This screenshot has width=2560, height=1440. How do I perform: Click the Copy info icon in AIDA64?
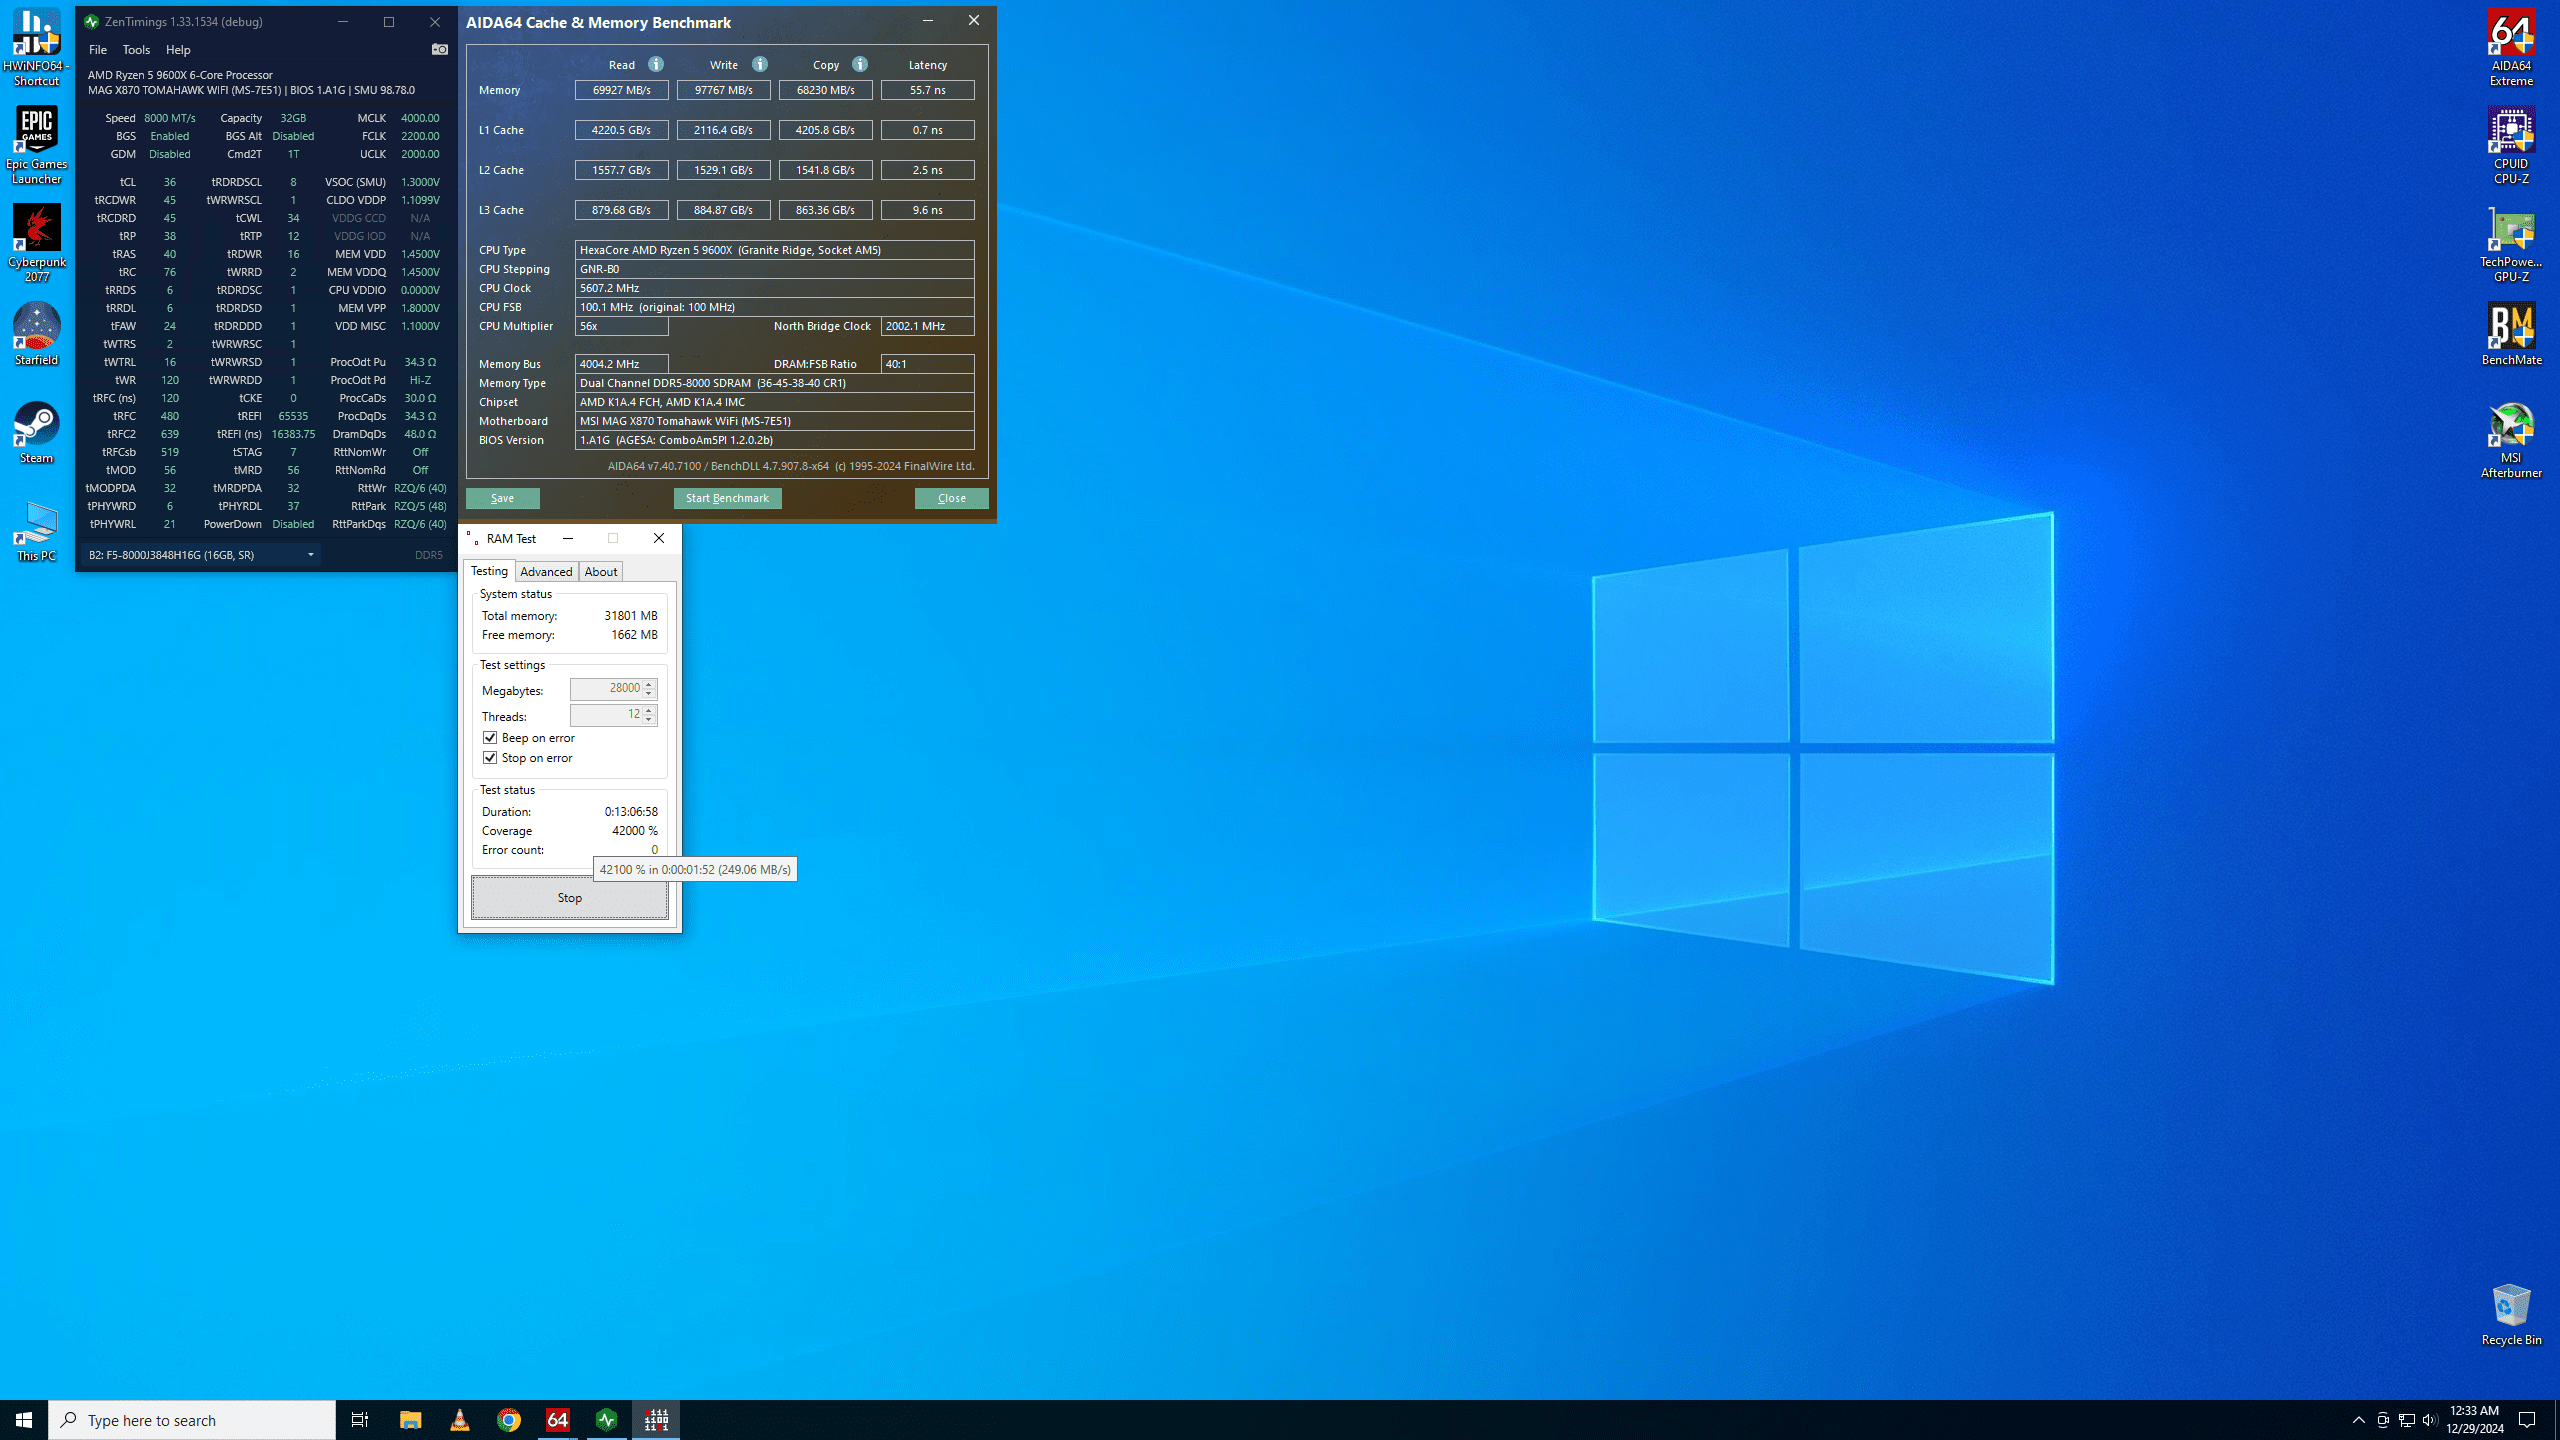(860, 64)
